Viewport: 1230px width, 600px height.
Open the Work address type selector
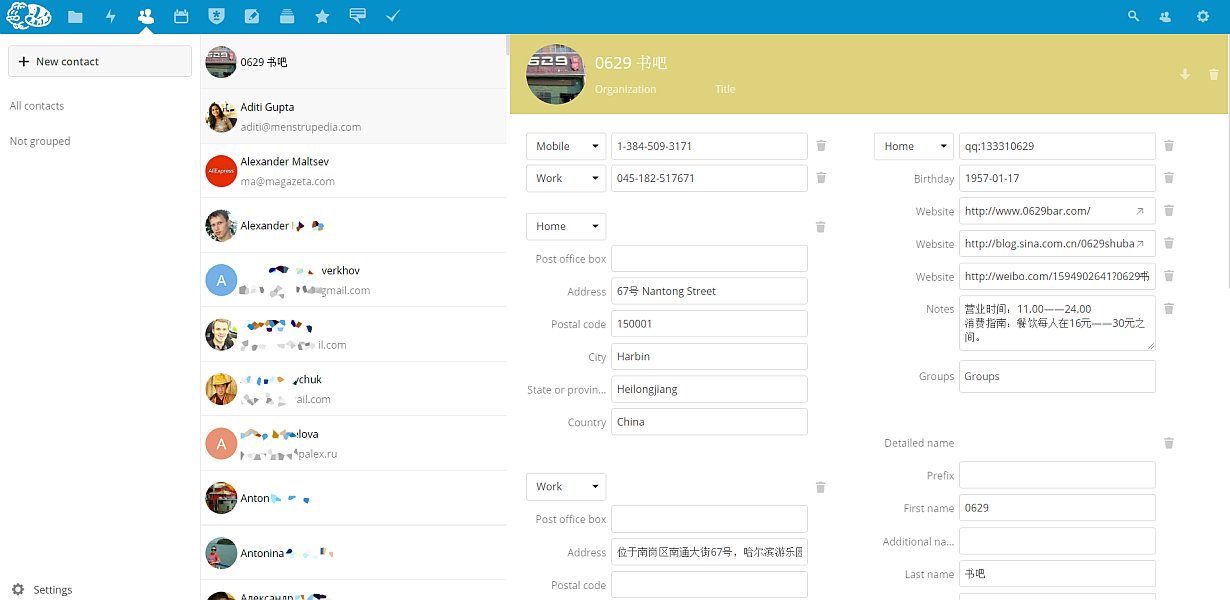tap(565, 486)
